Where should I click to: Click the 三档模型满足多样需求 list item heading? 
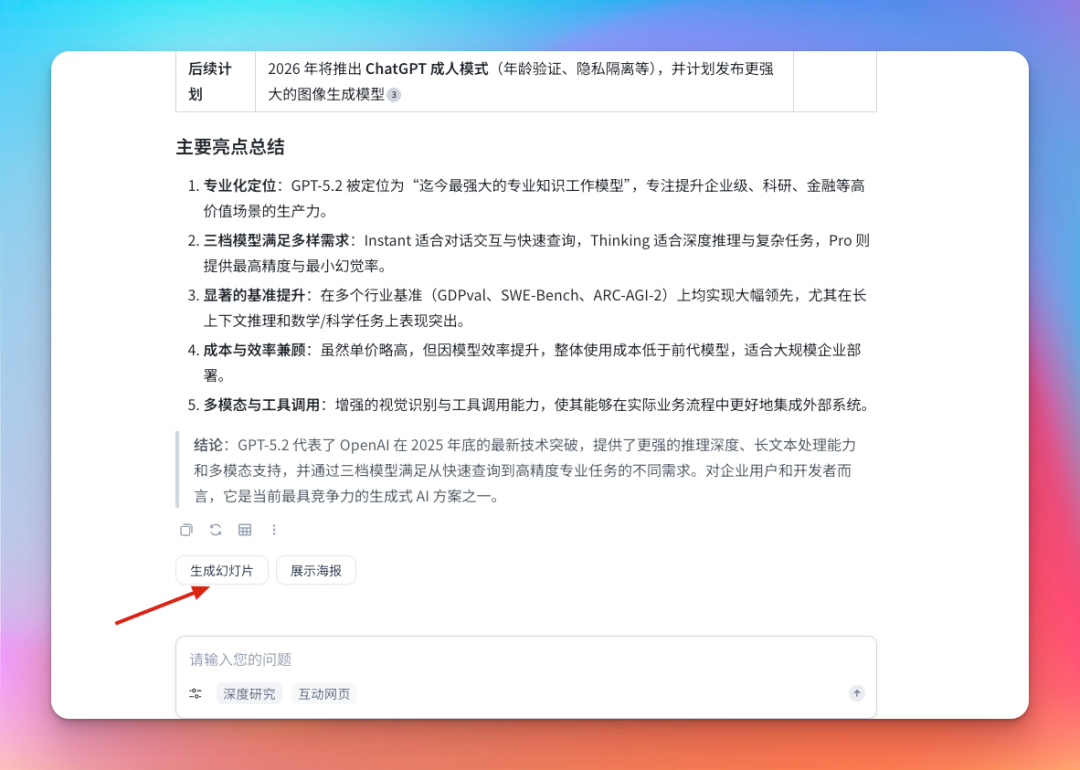click(276, 240)
